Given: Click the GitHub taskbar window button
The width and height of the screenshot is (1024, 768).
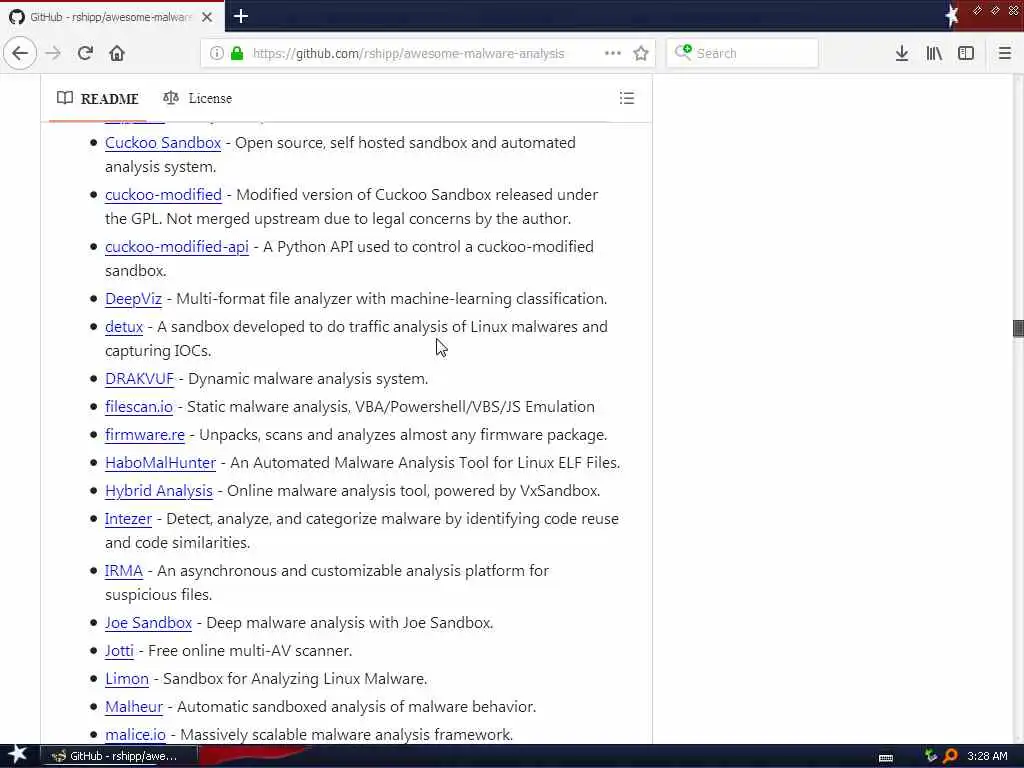Looking at the screenshot, I should click(120, 756).
